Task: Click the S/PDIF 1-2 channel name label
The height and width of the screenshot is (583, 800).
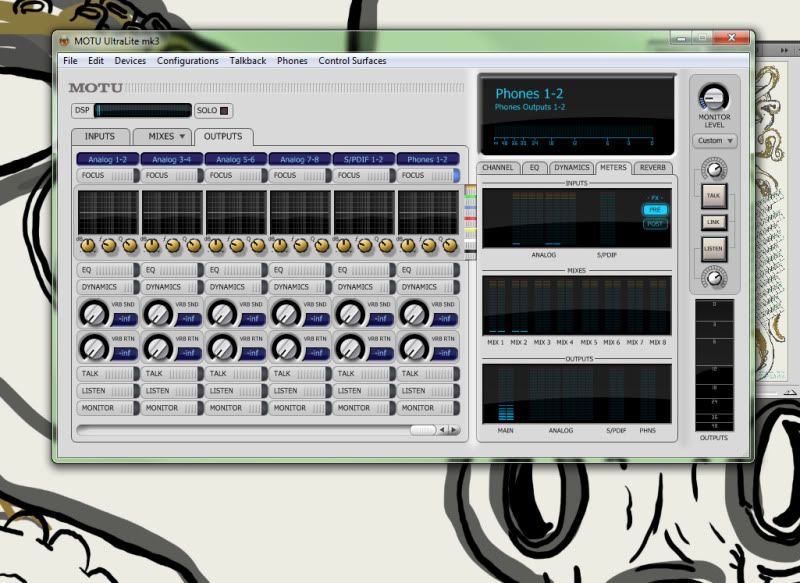Action: pyautogui.click(x=364, y=160)
